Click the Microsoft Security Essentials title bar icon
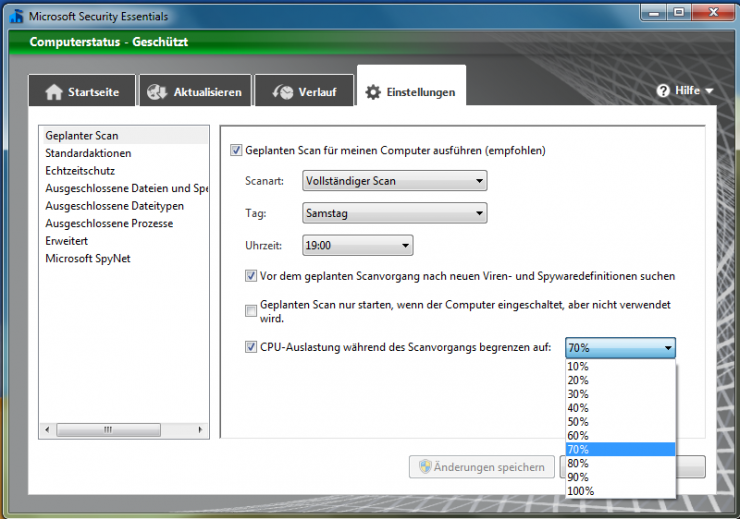740x519 pixels. (17, 16)
